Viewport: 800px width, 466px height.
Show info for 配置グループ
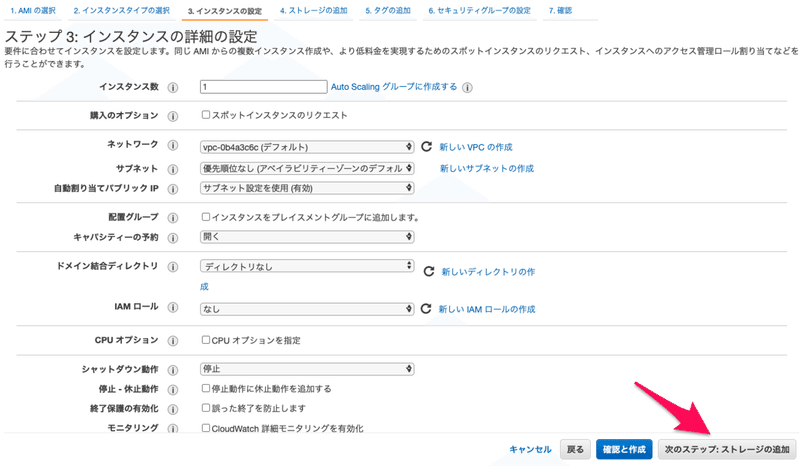(173, 218)
